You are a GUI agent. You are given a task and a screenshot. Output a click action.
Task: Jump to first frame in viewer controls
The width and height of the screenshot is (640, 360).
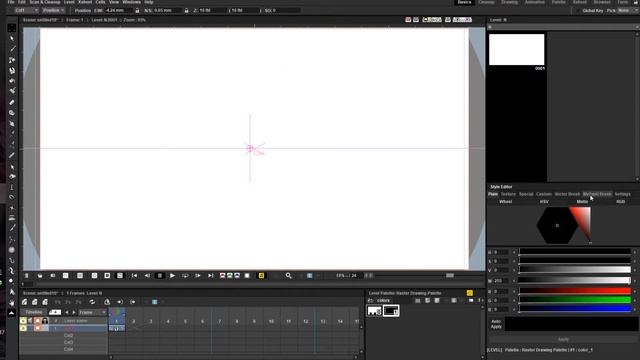[134, 276]
